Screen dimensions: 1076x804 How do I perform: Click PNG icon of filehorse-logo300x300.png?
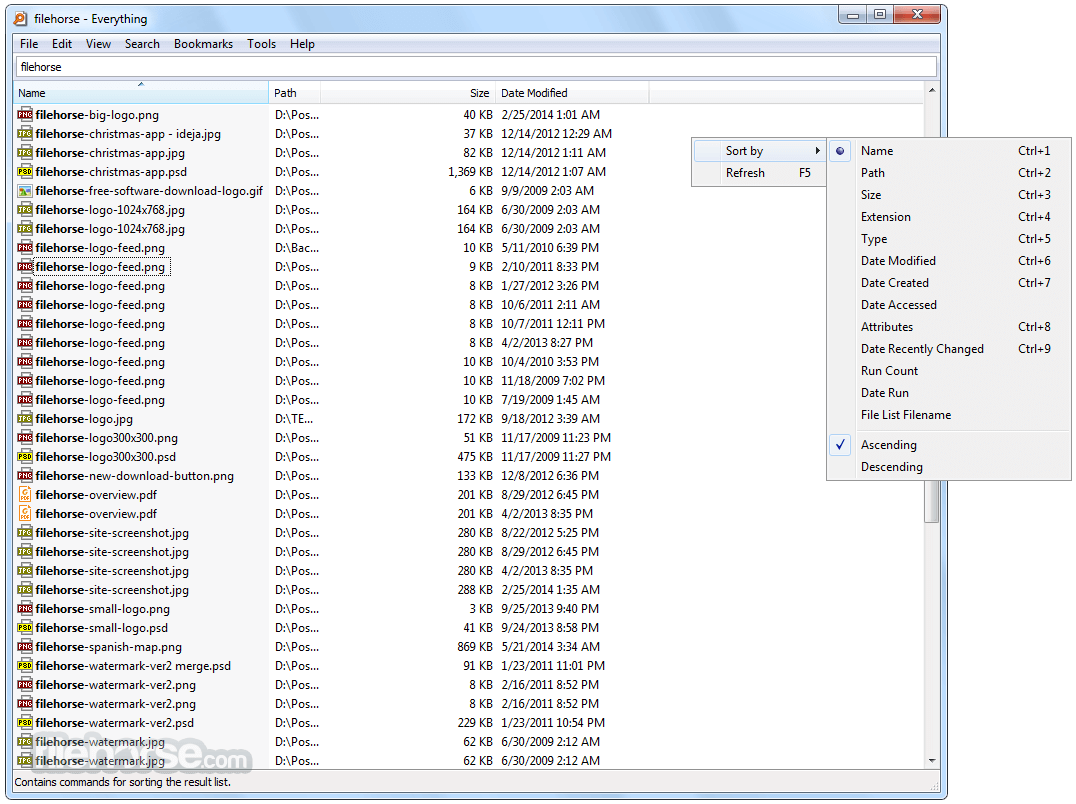pos(25,438)
